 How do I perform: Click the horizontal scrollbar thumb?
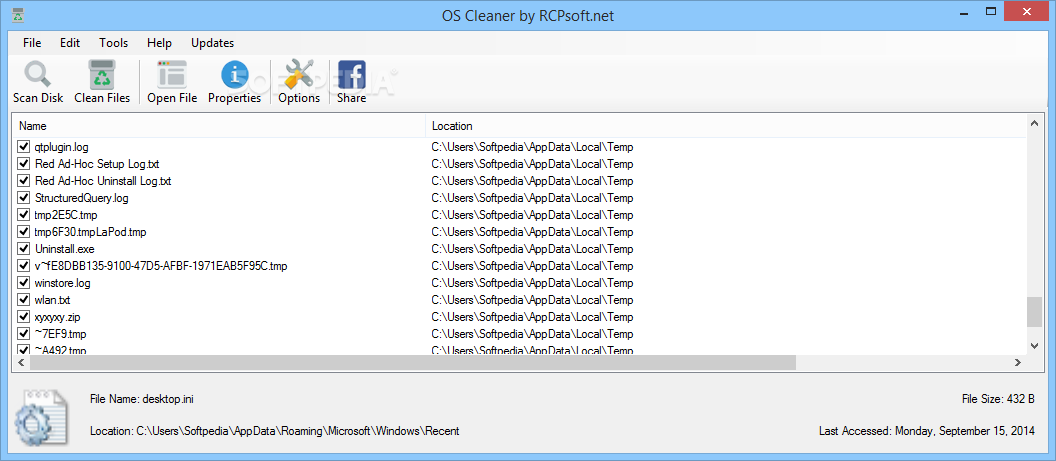click(x=413, y=362)
